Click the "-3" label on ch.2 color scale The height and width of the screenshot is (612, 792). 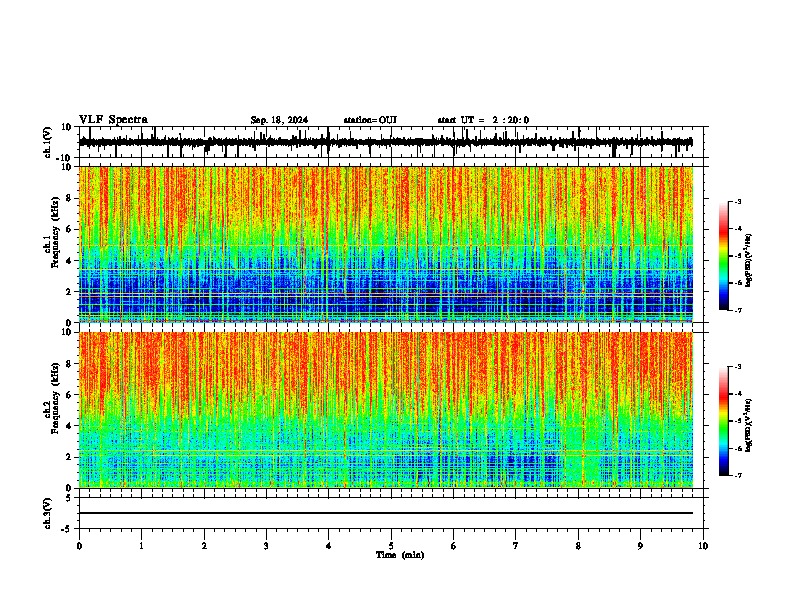point(738,367)
